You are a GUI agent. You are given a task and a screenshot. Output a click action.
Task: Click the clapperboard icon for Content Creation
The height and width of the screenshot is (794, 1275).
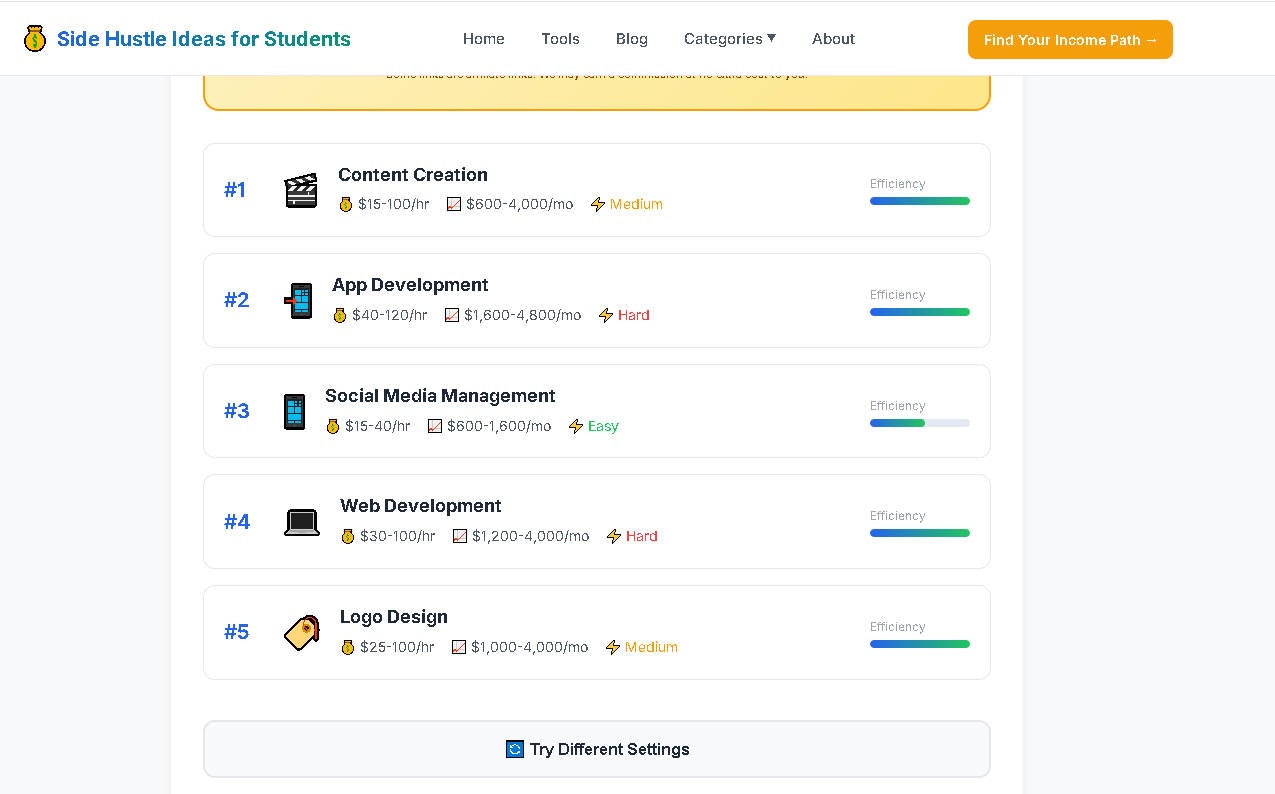point(302,189)
